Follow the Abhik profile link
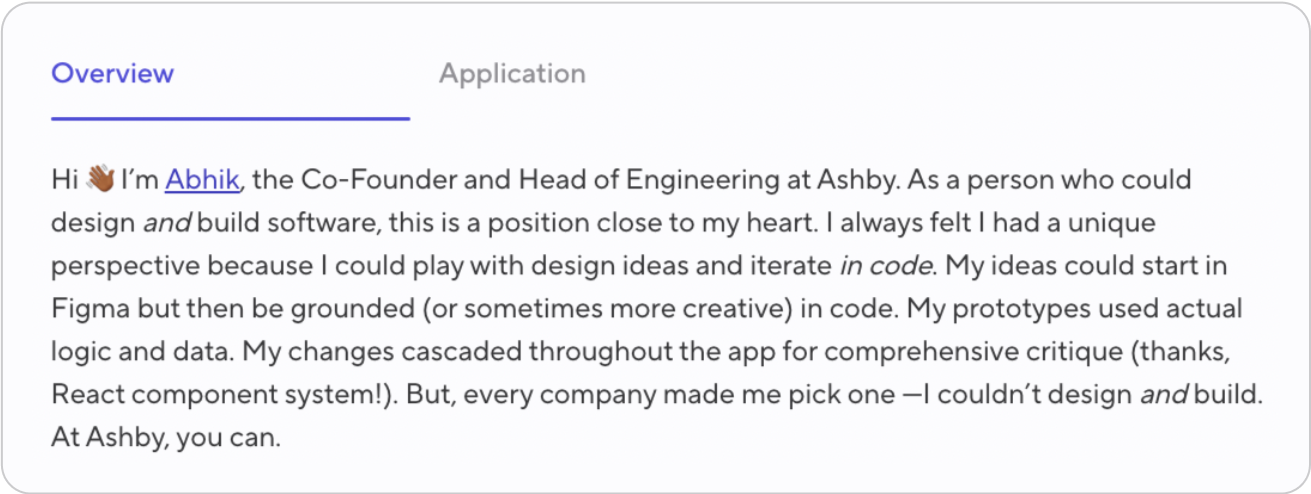 pos(202,181)
